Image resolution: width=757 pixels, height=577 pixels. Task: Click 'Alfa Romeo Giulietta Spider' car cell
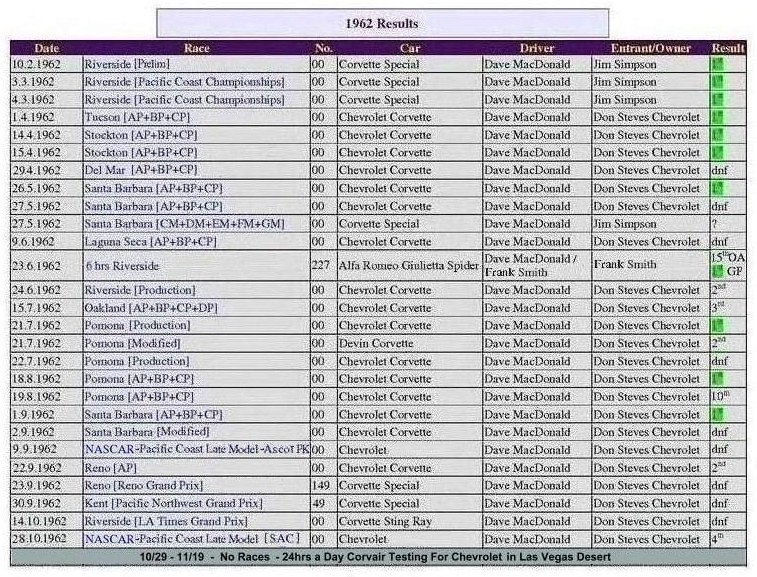pyautogui.click(x=408, y=266)
